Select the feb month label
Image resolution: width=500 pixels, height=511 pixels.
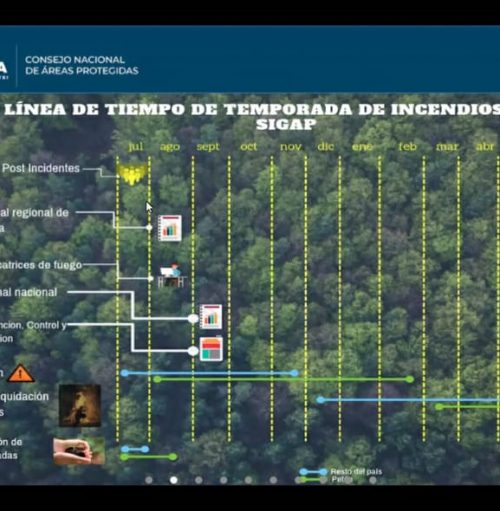tap(407, 146)
